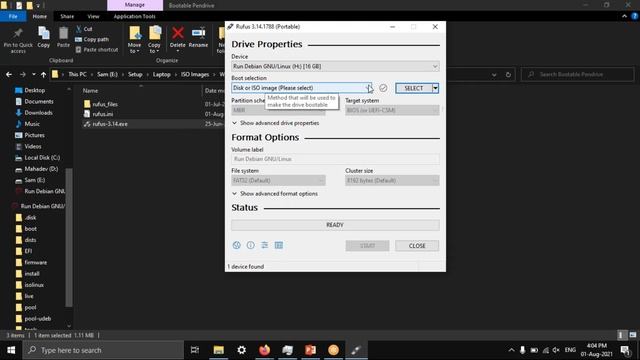Switch to View ribbon tab
This screenshot has height=360, width=640.
pyautogui.click(x=93, y=16)
